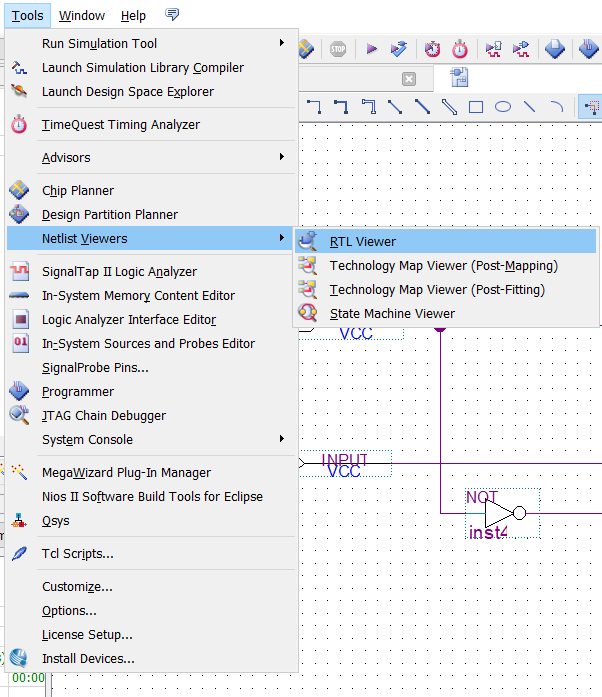Select the Arc drawing tool
This screenshot has width=602, height=697.
pyautogui.click(x=557, y=107)
